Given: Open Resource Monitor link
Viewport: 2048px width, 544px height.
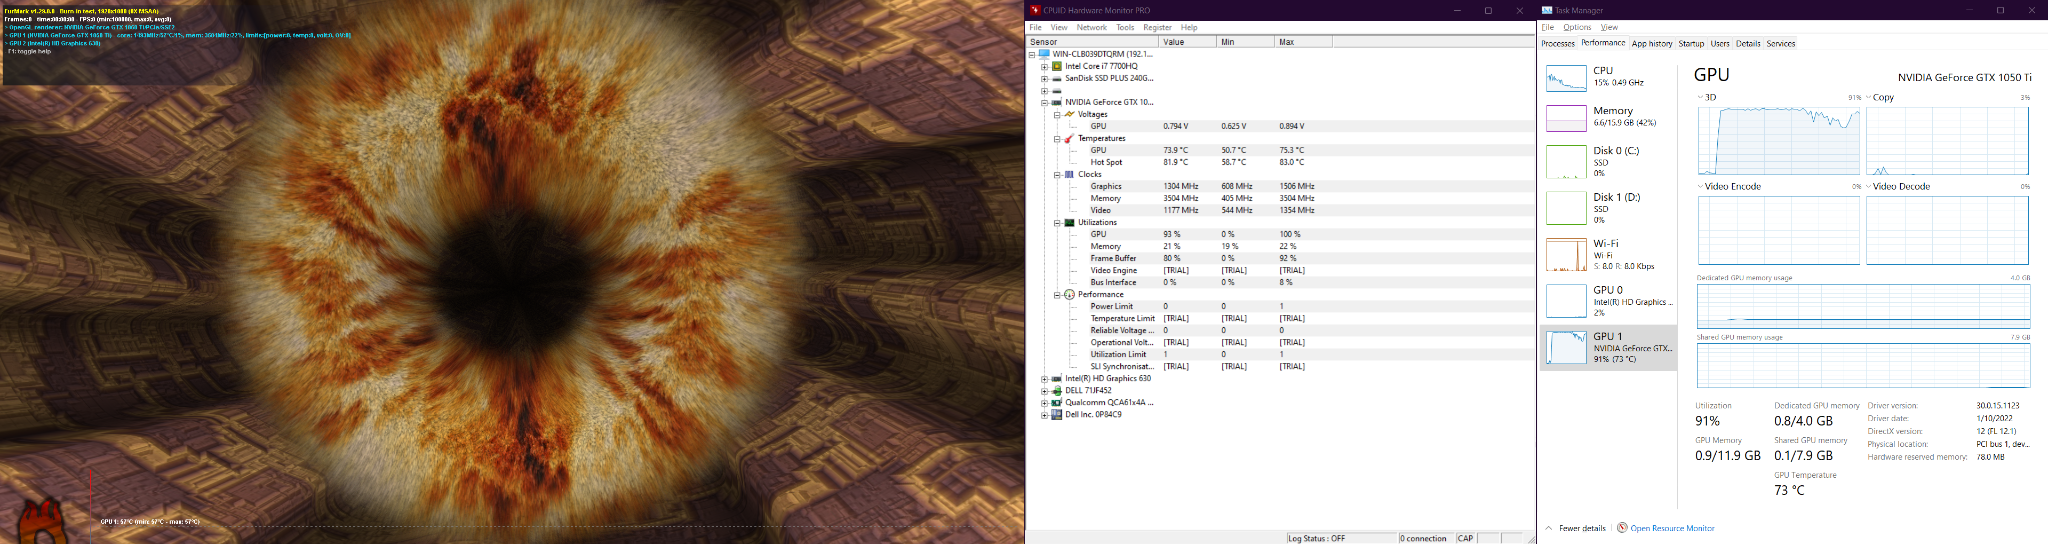Looking at the screenshot, I should click(x=1672, y=528).
